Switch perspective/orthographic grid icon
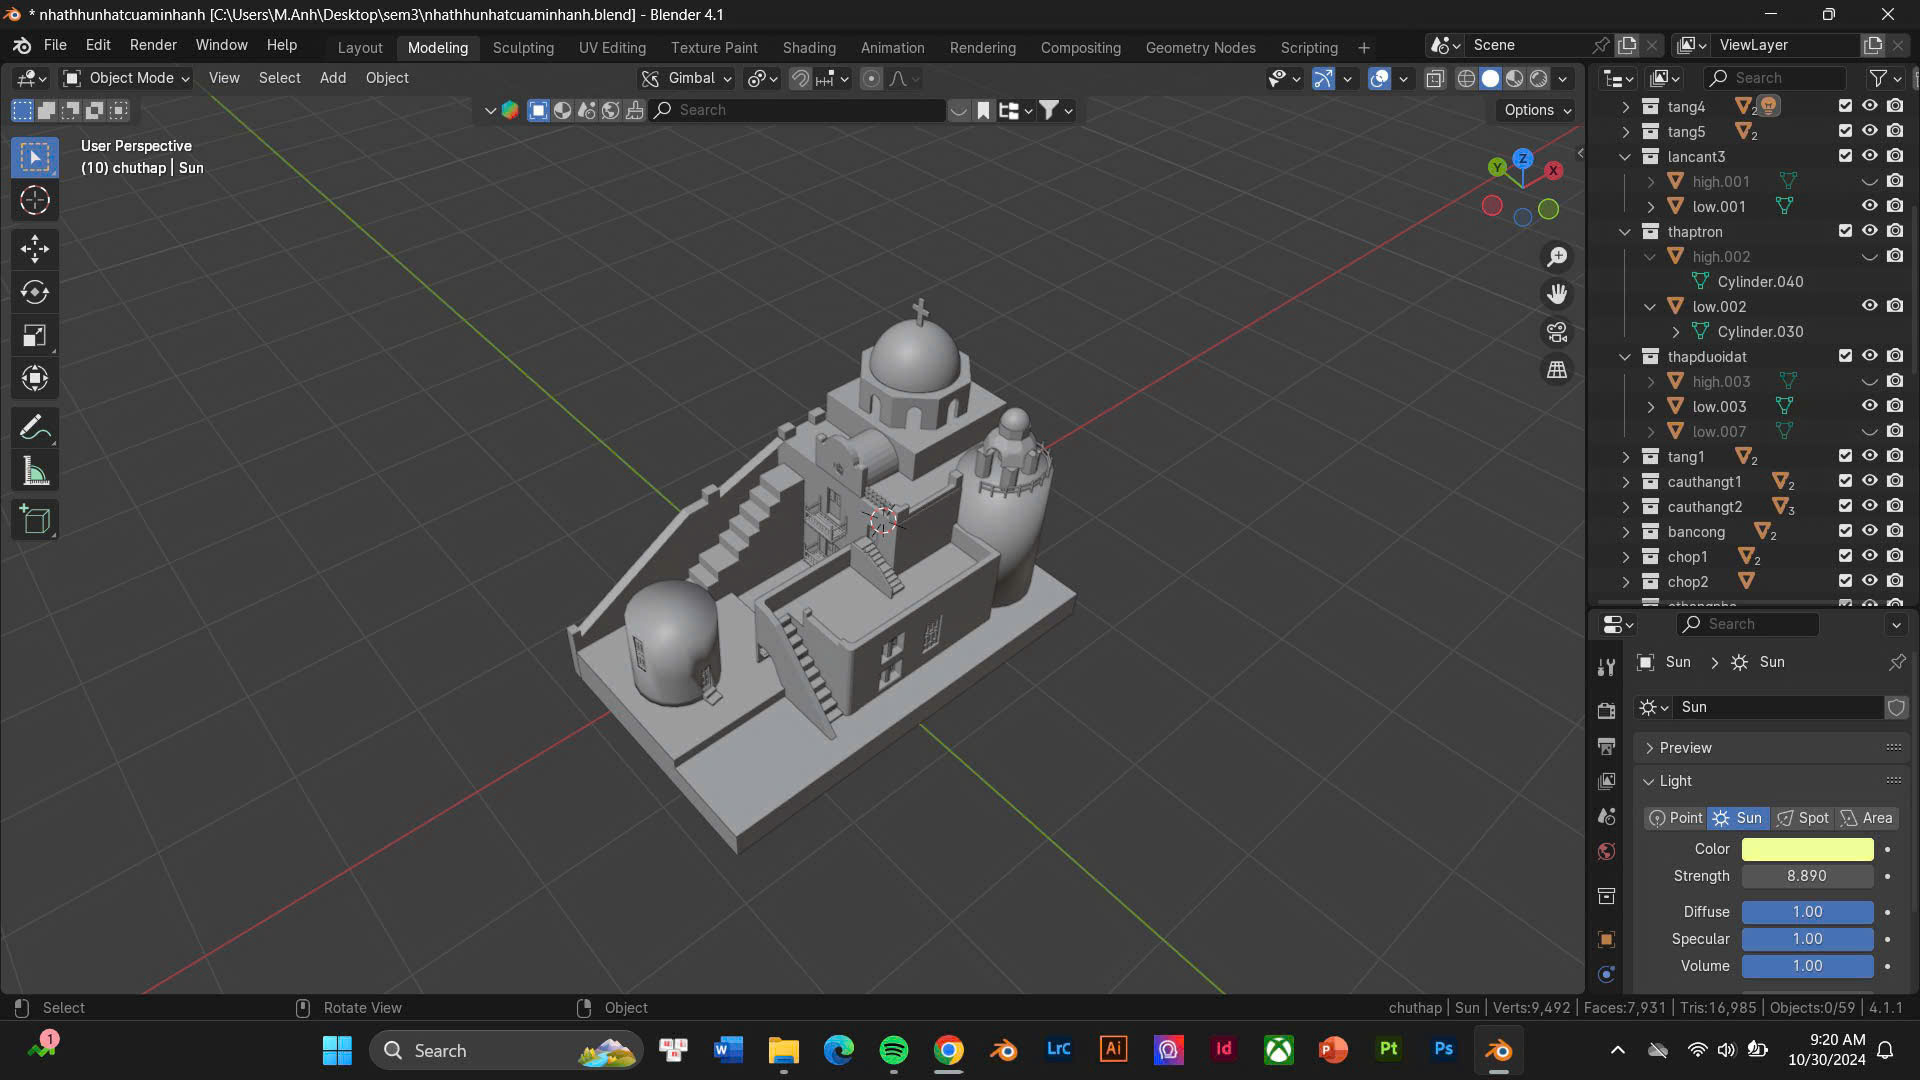Screen dimensions: 1920x1080 point(1557,370)
